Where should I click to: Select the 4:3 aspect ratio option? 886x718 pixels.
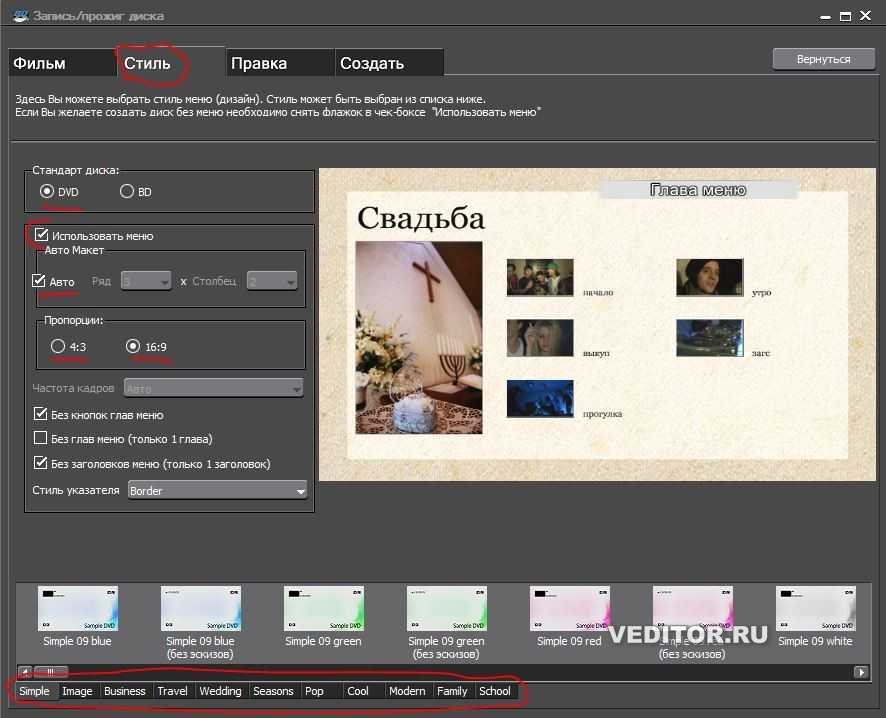coord(58,347)
